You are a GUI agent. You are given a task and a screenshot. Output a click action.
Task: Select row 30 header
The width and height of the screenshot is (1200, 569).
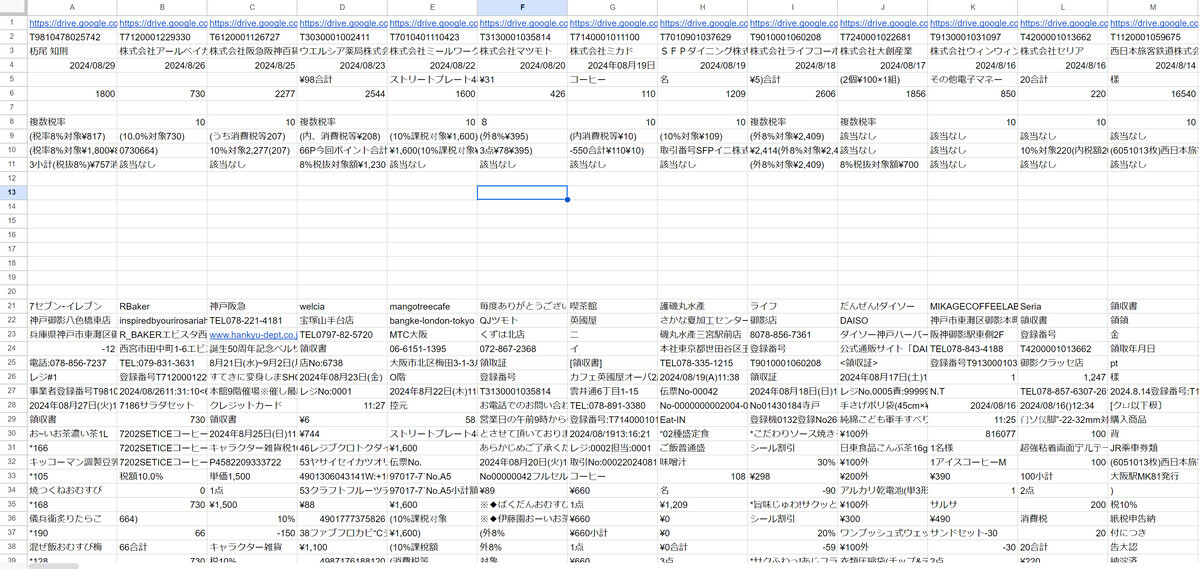[x=14, y=432]
